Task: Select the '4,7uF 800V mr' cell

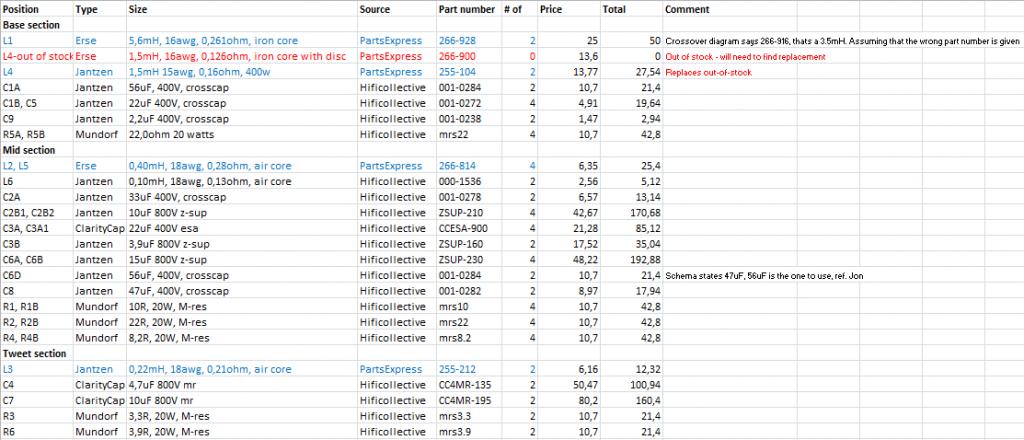Action: point(242,385)
